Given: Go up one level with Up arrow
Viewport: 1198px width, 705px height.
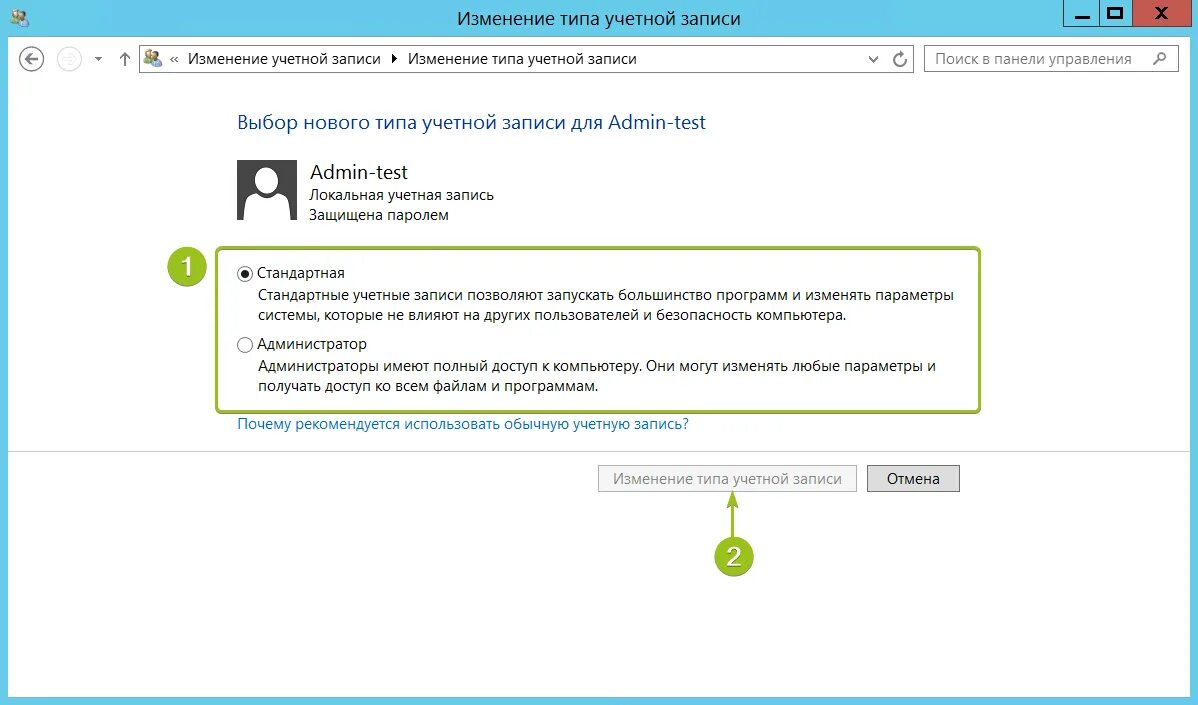Looking at the screenshot, I should tap(125, 59).
